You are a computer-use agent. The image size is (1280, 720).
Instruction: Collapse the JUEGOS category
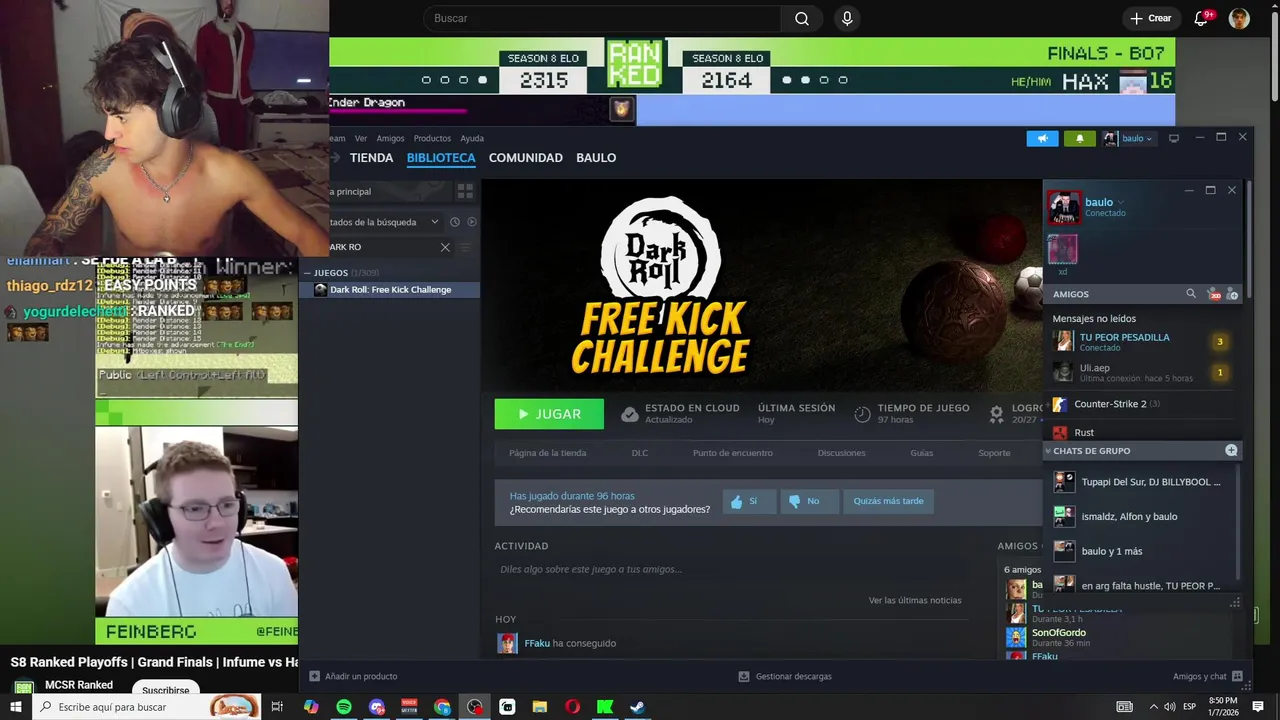(307, 273)
